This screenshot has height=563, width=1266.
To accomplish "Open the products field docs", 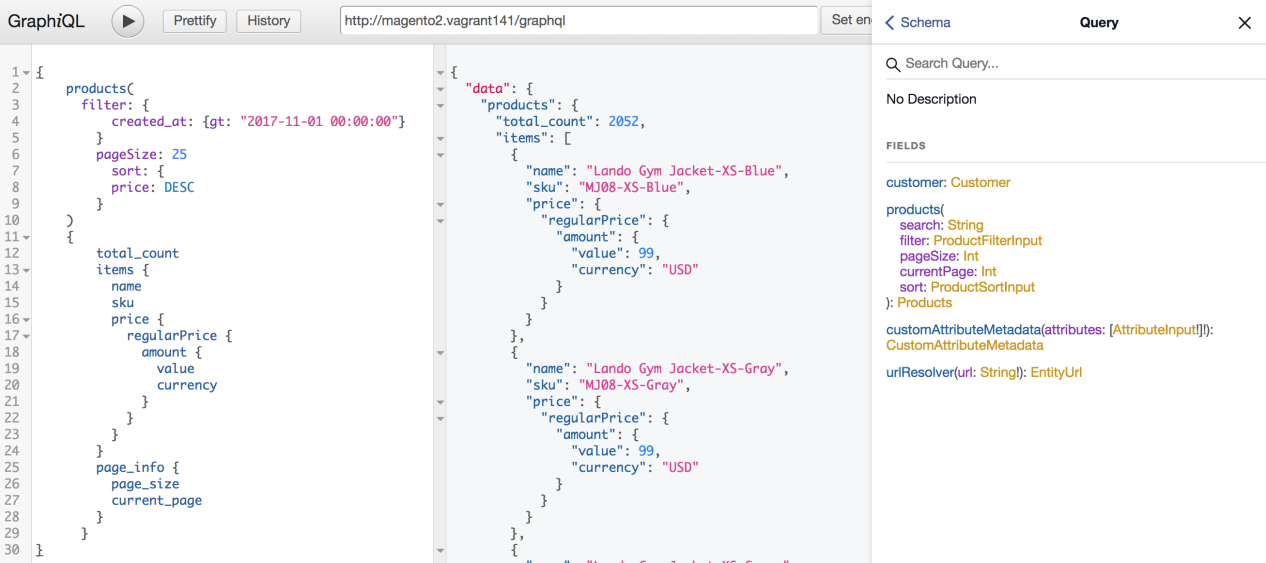I will (x=912, y=210).
